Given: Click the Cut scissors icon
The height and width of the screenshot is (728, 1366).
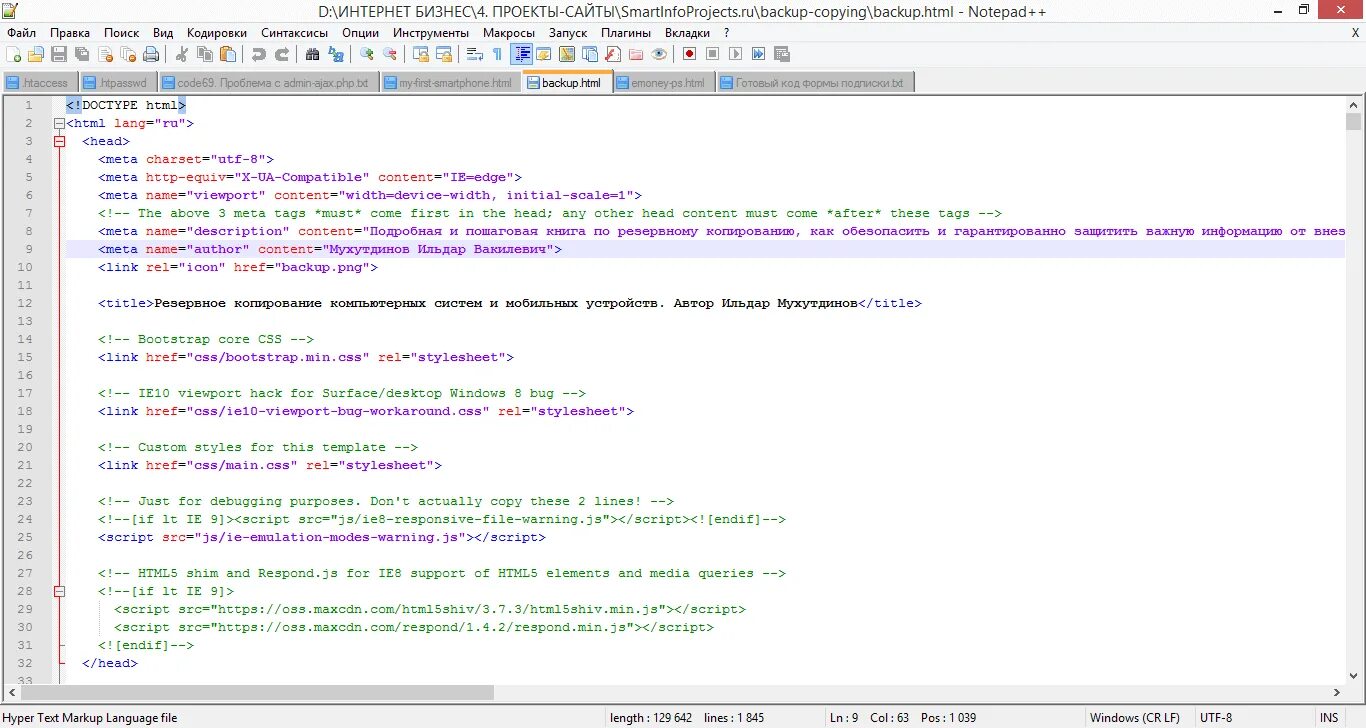Looking at the screenshot, I should [x=182, y=54].
